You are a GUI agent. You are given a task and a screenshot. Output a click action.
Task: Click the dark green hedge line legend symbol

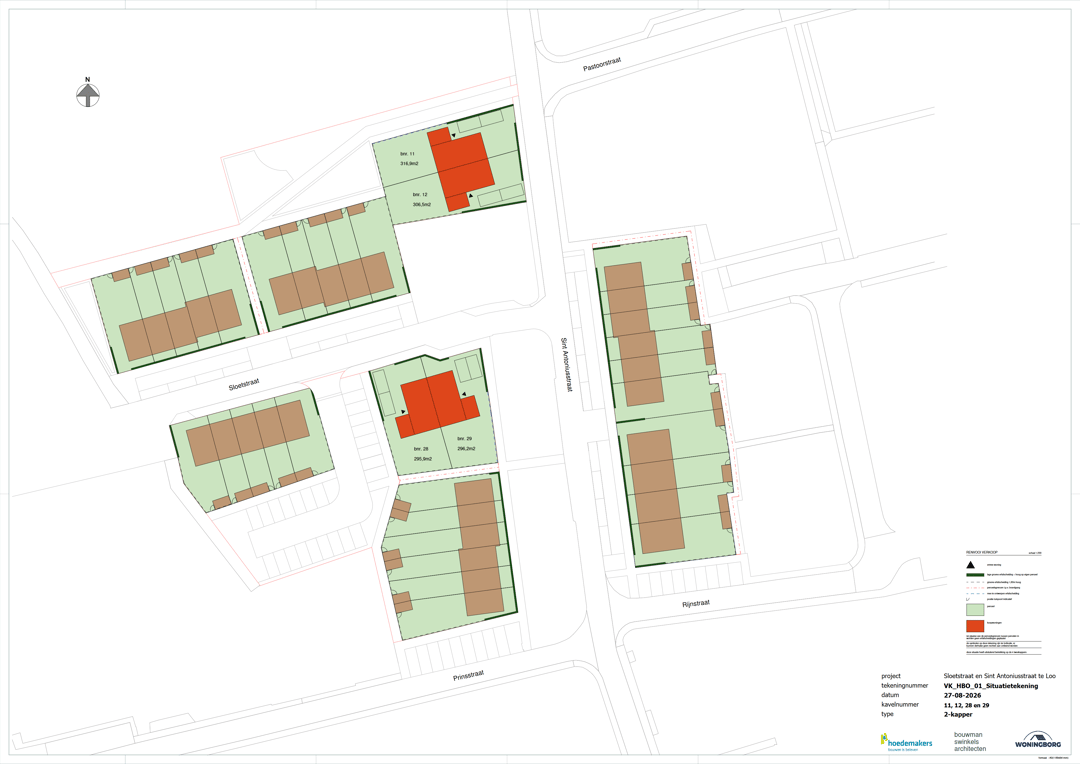[x=975, y=575]
